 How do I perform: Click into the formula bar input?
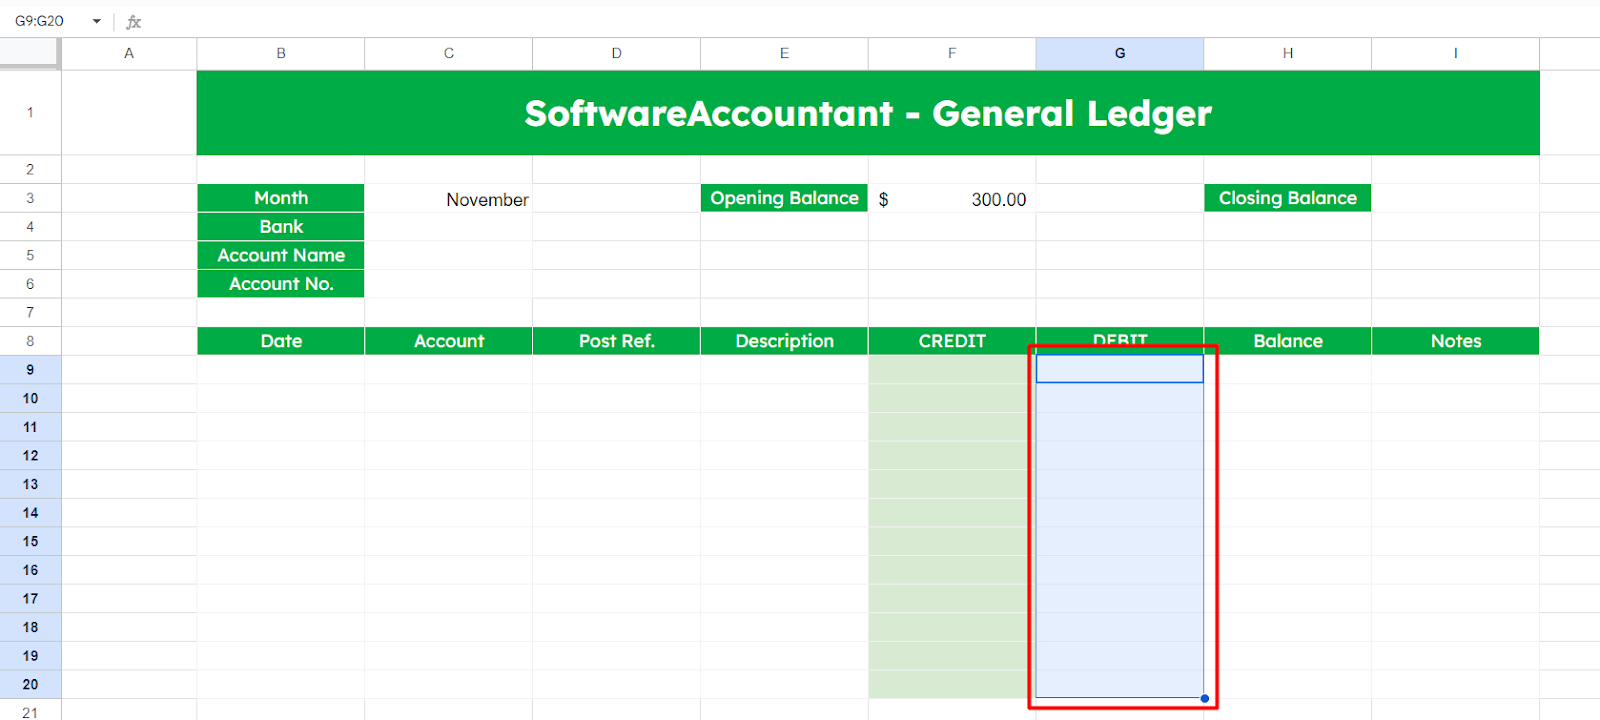pos(870,21)
